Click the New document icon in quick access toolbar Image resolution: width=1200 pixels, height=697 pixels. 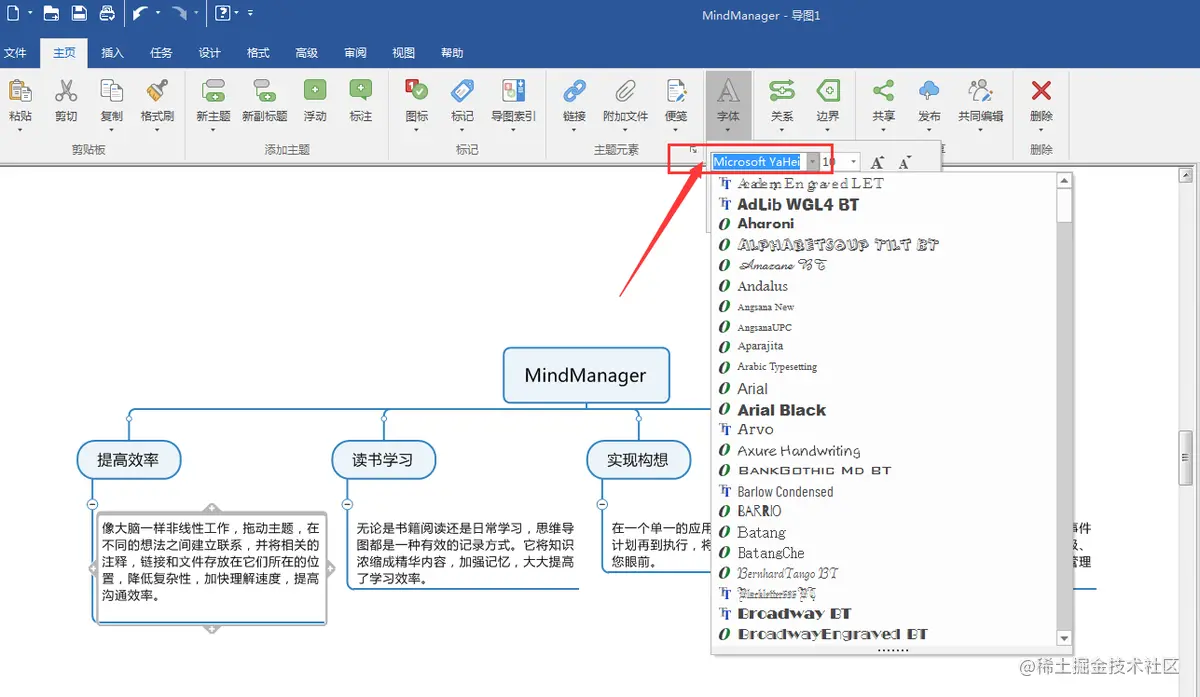(13, 14)
